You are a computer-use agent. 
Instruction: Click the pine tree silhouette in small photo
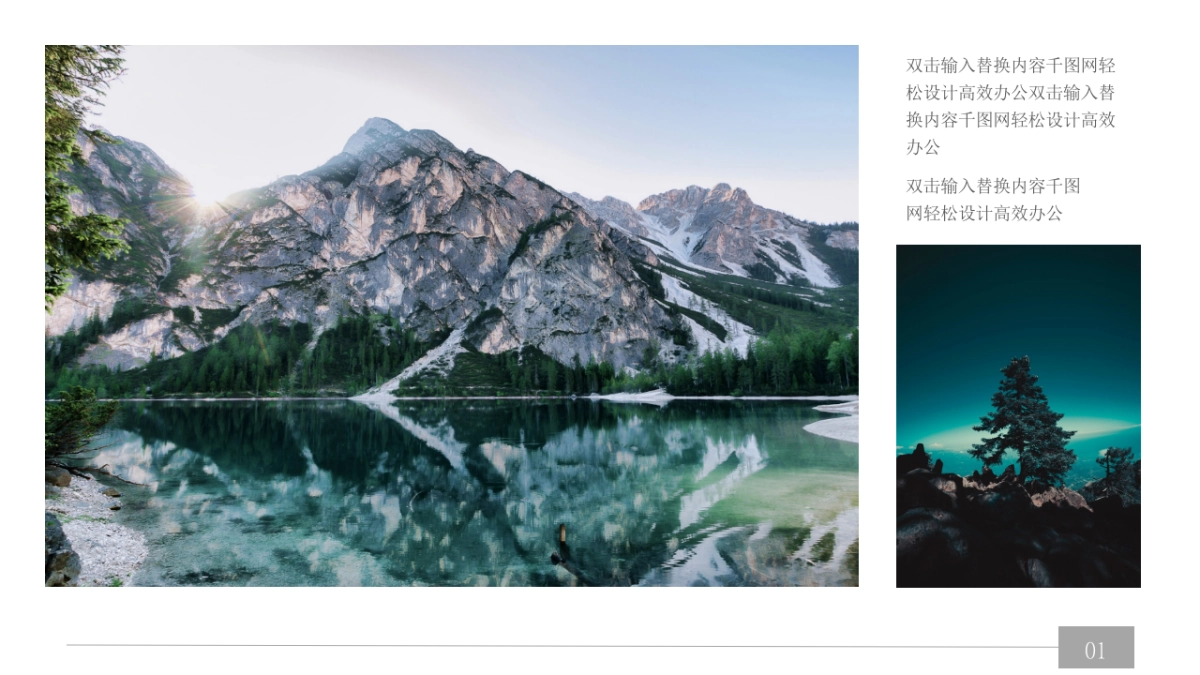pyautogui.click(x=1021, y=422)
